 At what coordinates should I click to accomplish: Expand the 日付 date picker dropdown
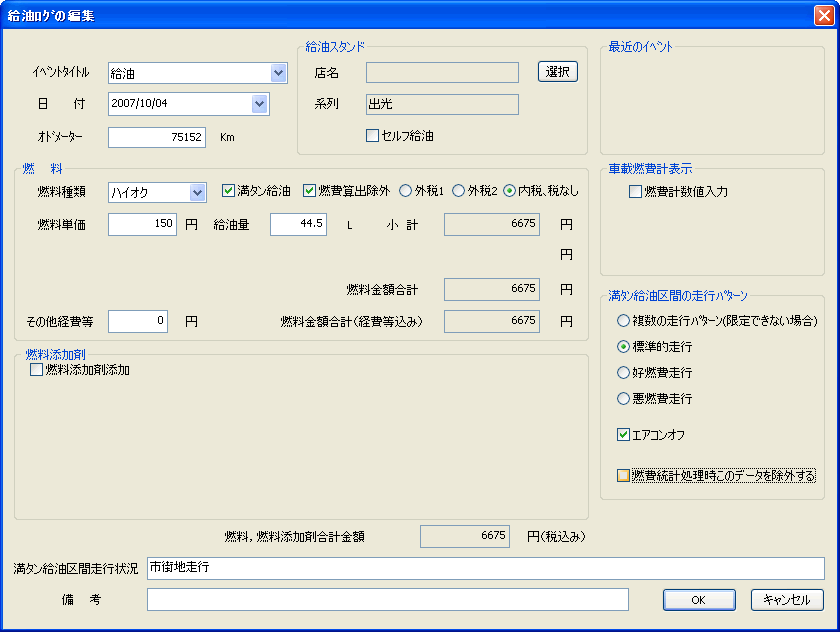[260, 104]
